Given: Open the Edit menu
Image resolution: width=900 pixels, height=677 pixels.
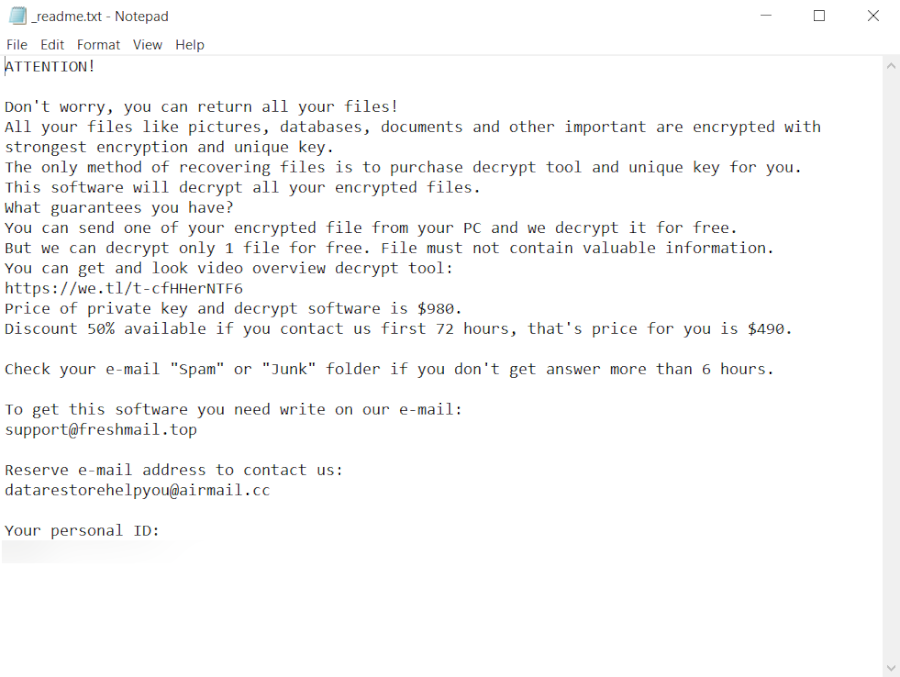Looking at the screenshot, I should coord(52,45).
